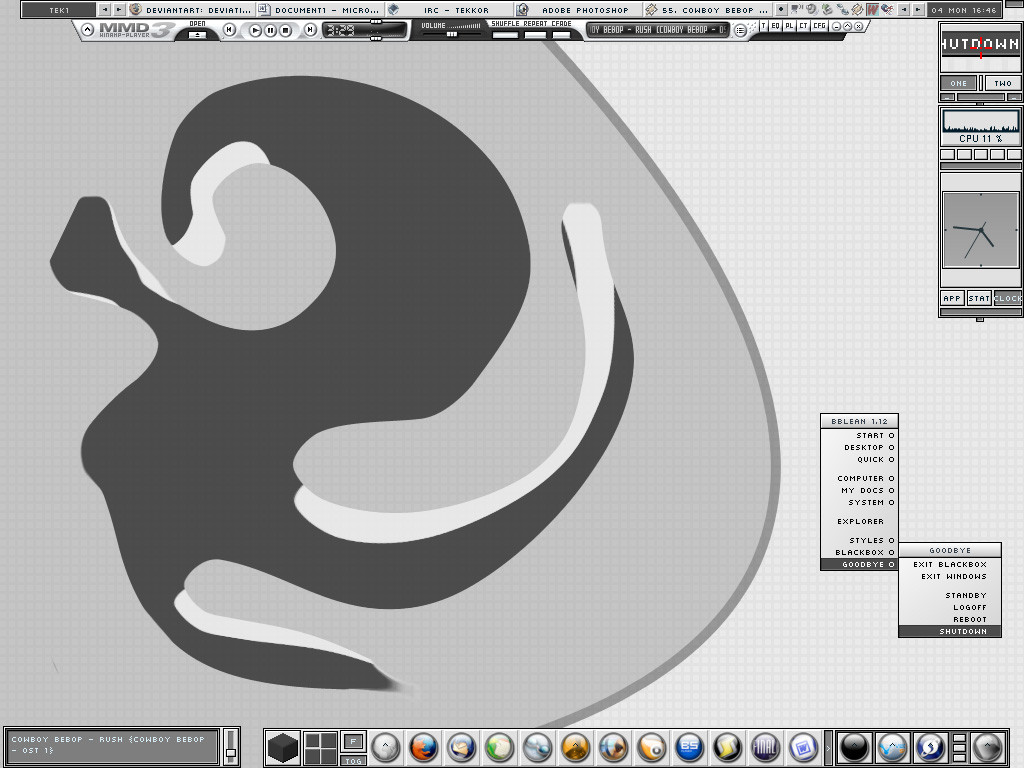Expand the Computer submenu

click(x=859, y=479)
